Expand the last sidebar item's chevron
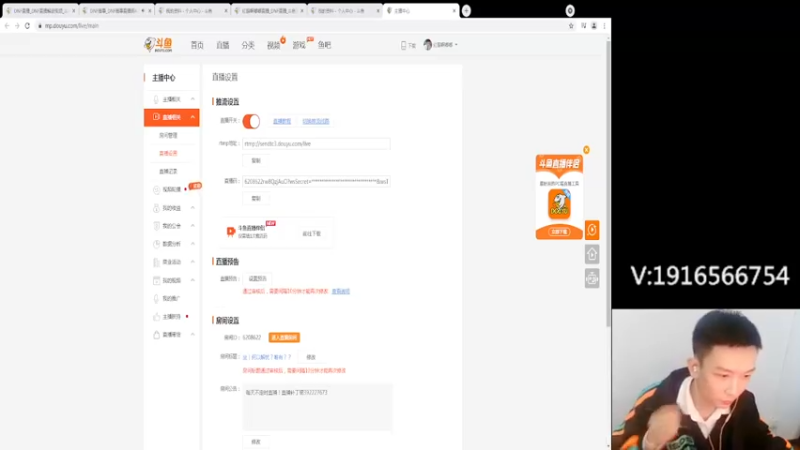800x450 pixels. (193, 335)
